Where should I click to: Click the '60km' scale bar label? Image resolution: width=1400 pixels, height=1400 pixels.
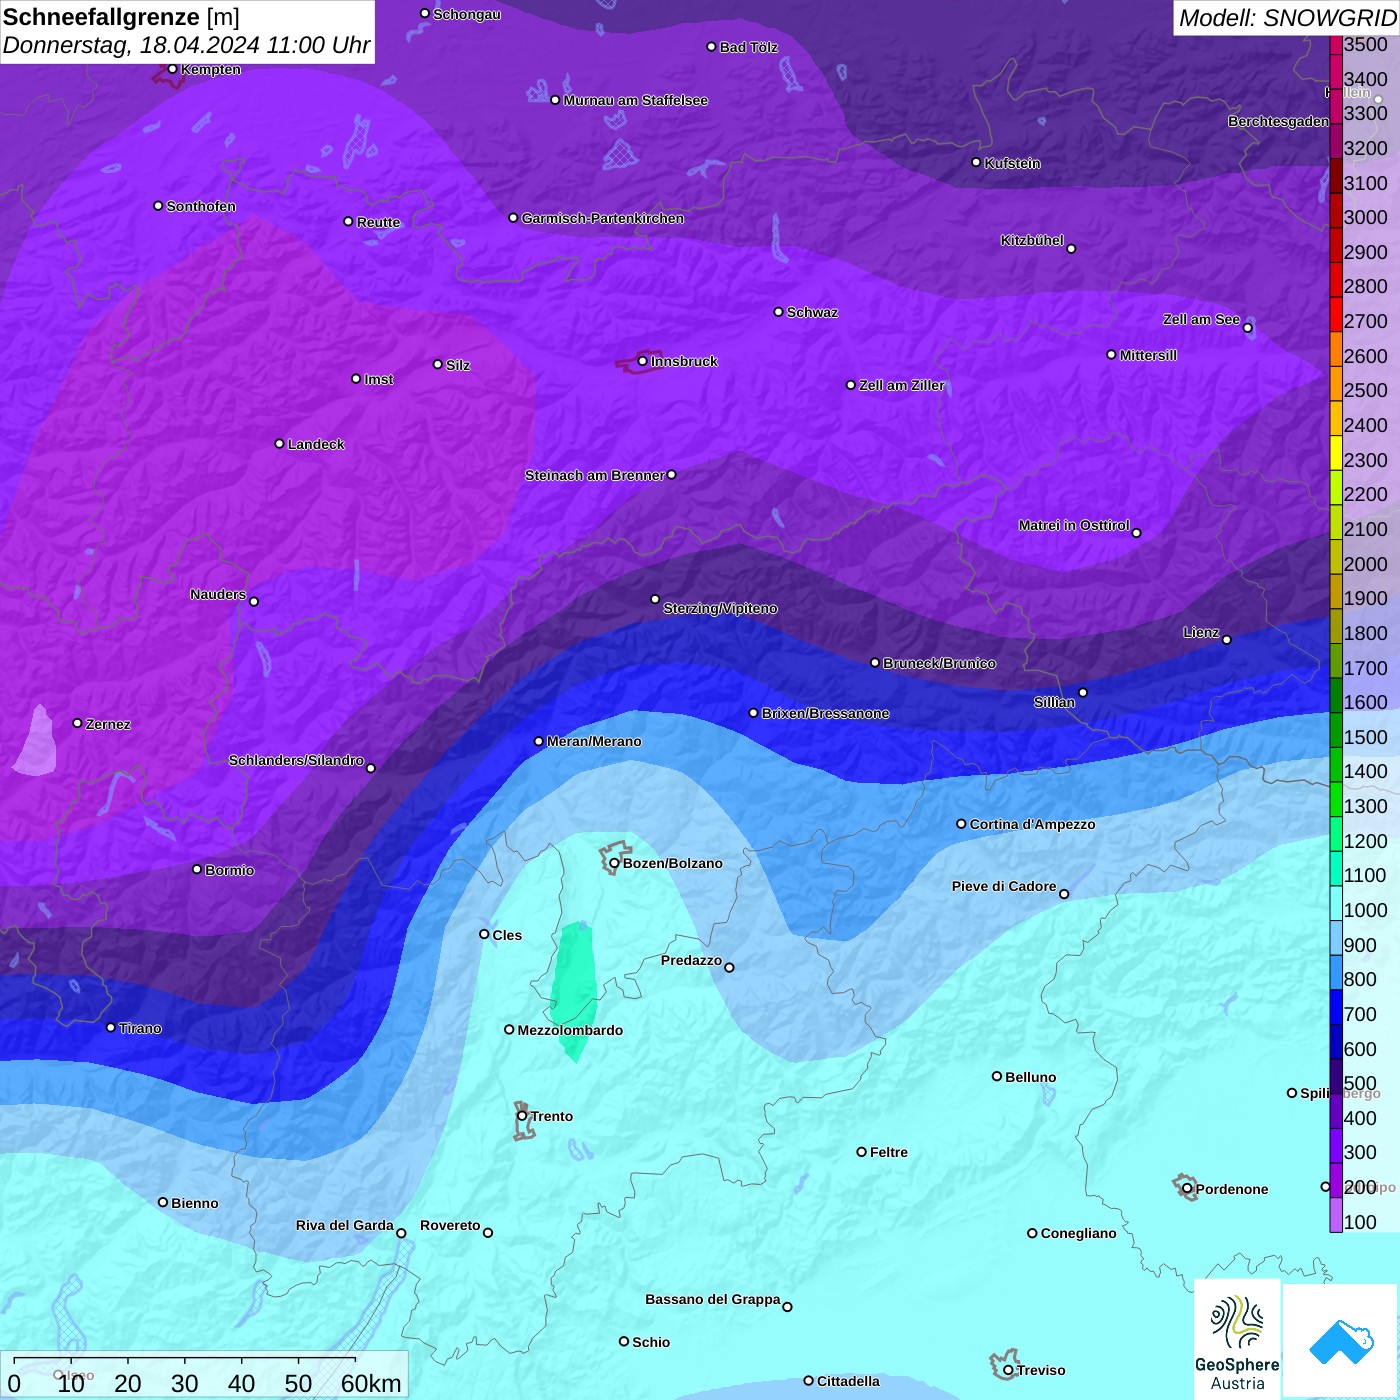pyautogui.click(x=371, y=1383)
